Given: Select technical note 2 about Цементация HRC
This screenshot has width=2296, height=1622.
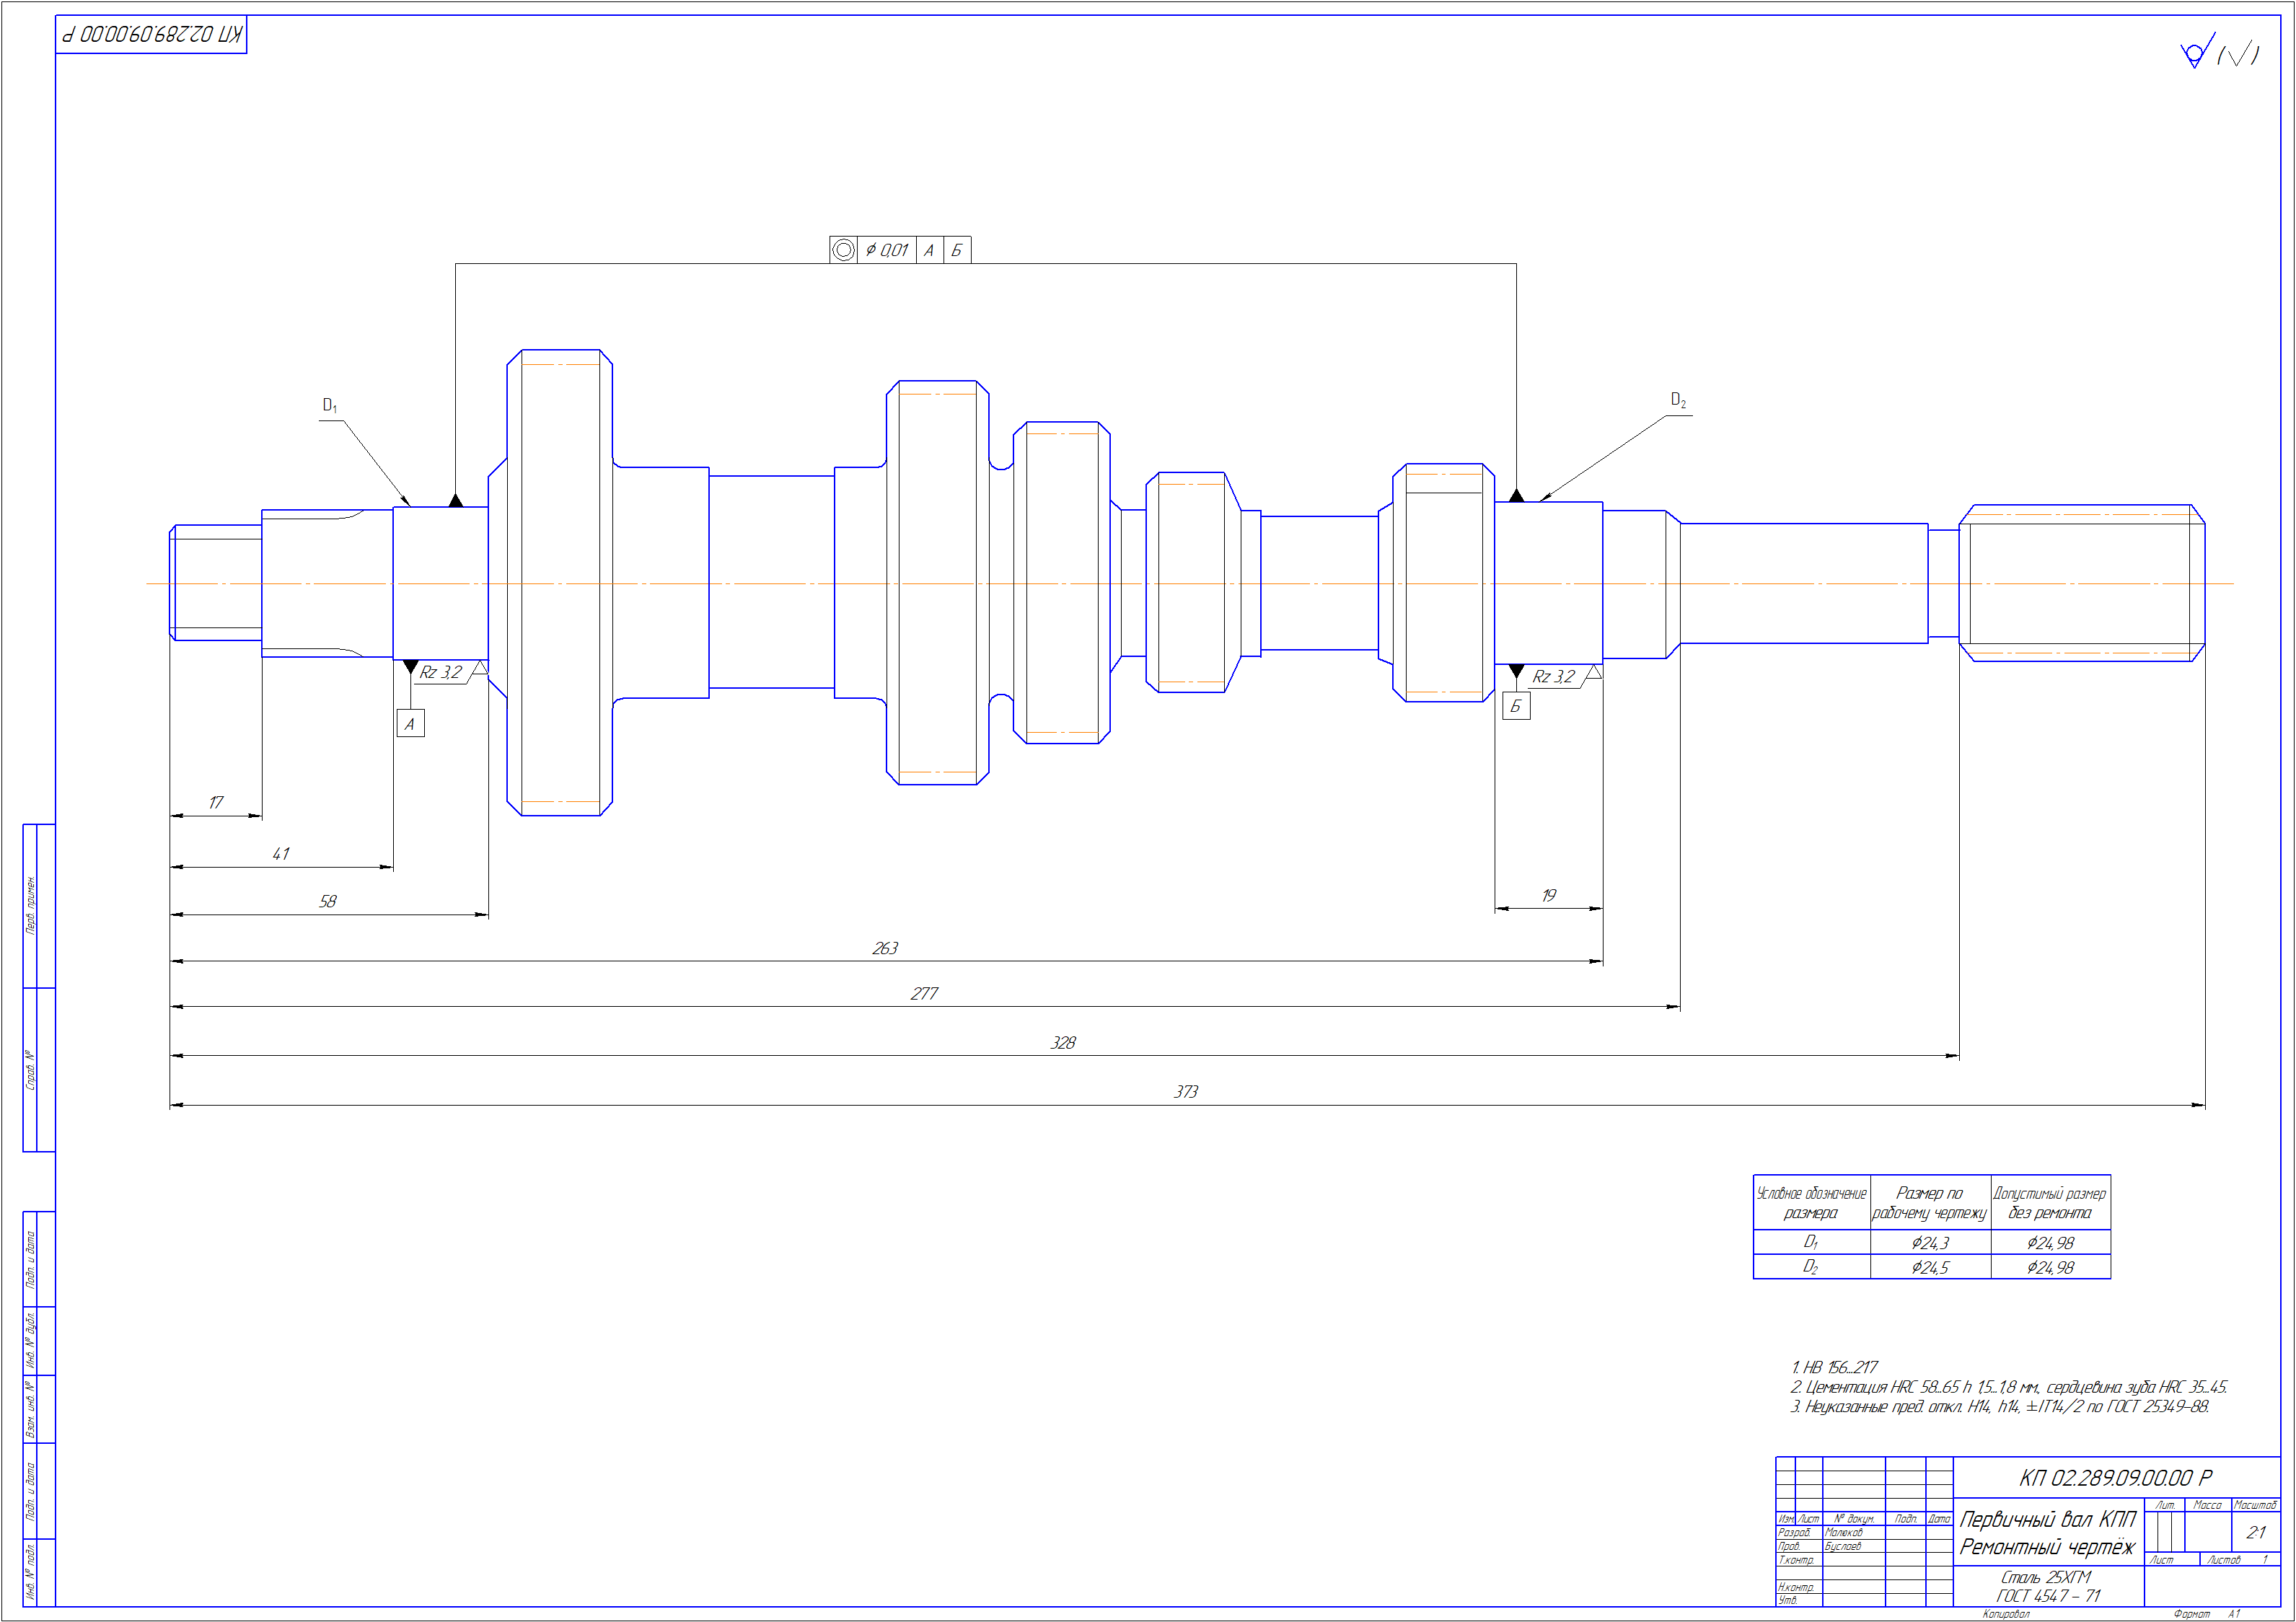Looking at the screenshot, I should pyautogui.click(x=2008, y=1387).
